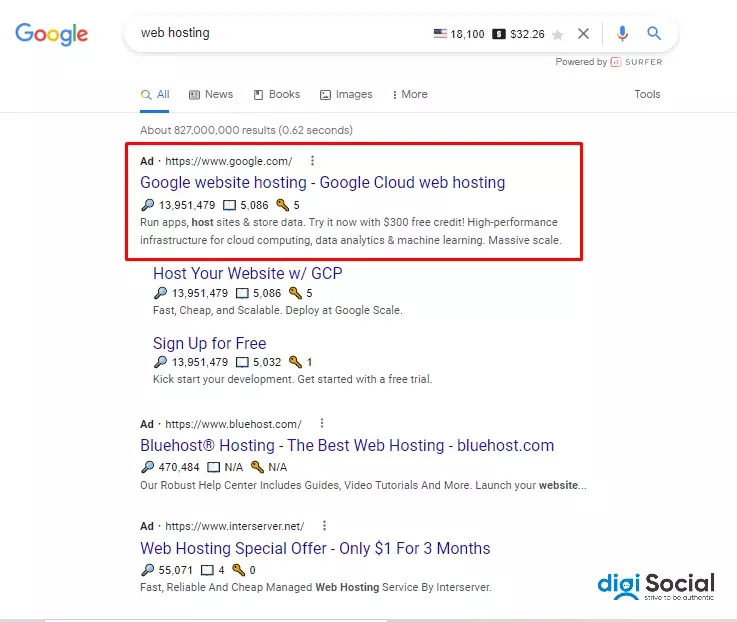The width and height of the screenshot is (737, 622).
Task: Switch to the Books tab
Action: point(277,94)
